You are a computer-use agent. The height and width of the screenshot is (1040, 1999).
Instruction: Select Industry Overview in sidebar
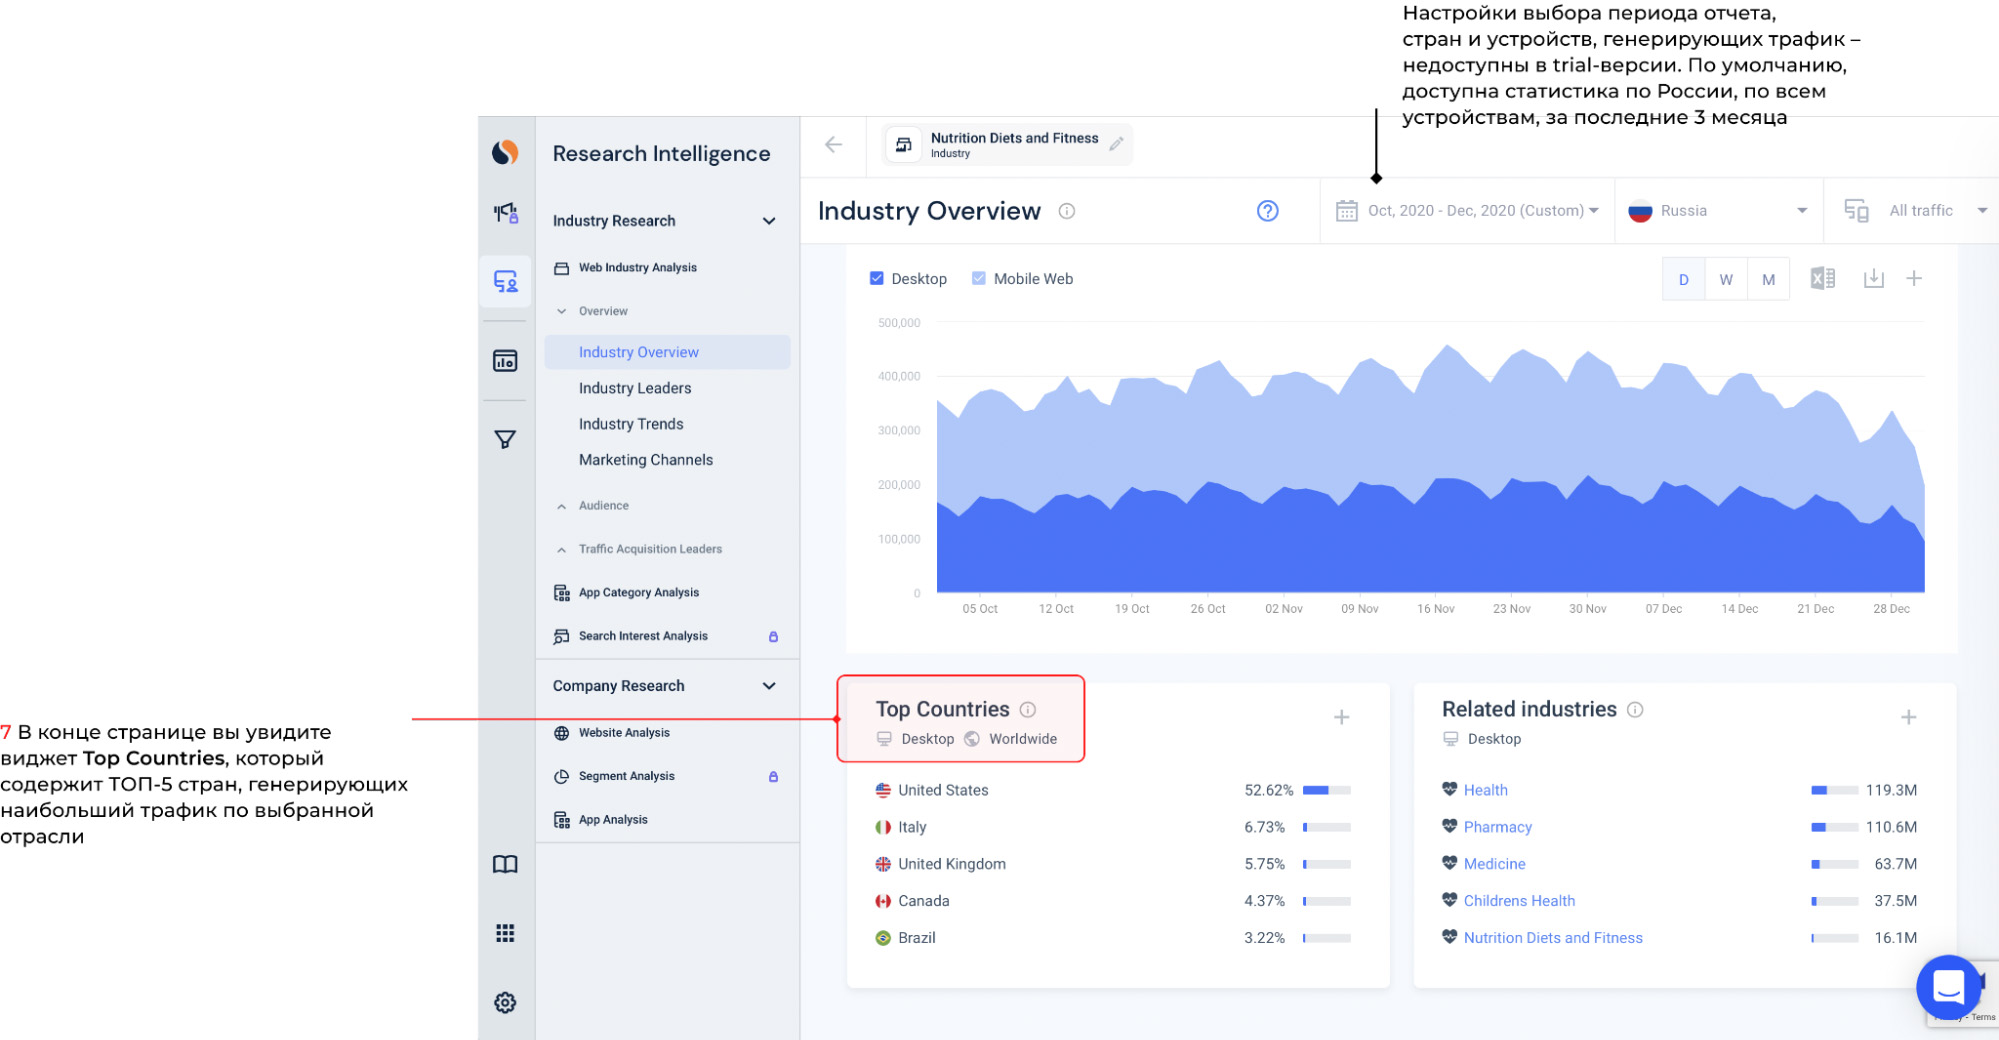[x=667, y=352]
